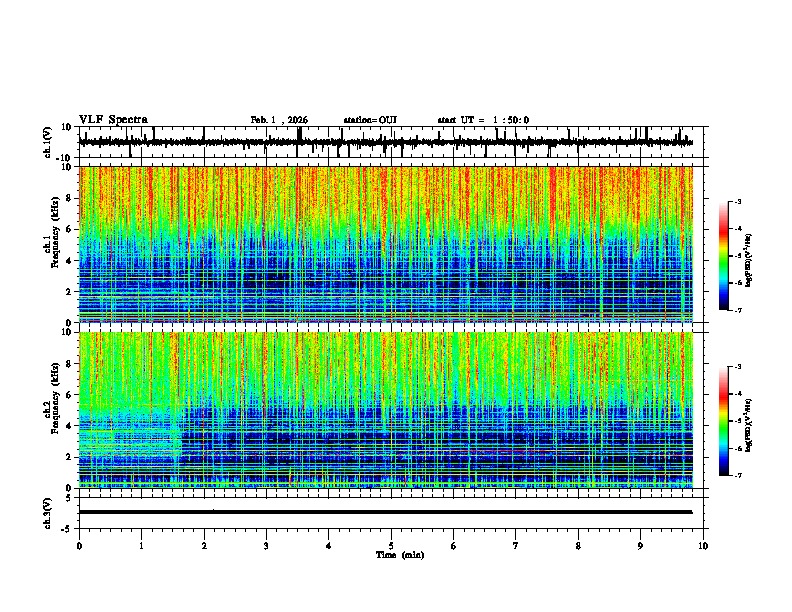Click the ch.3 flat voltage trace
Screen dimensions: 792x612
pyautogui.click(x=386, y=512)
